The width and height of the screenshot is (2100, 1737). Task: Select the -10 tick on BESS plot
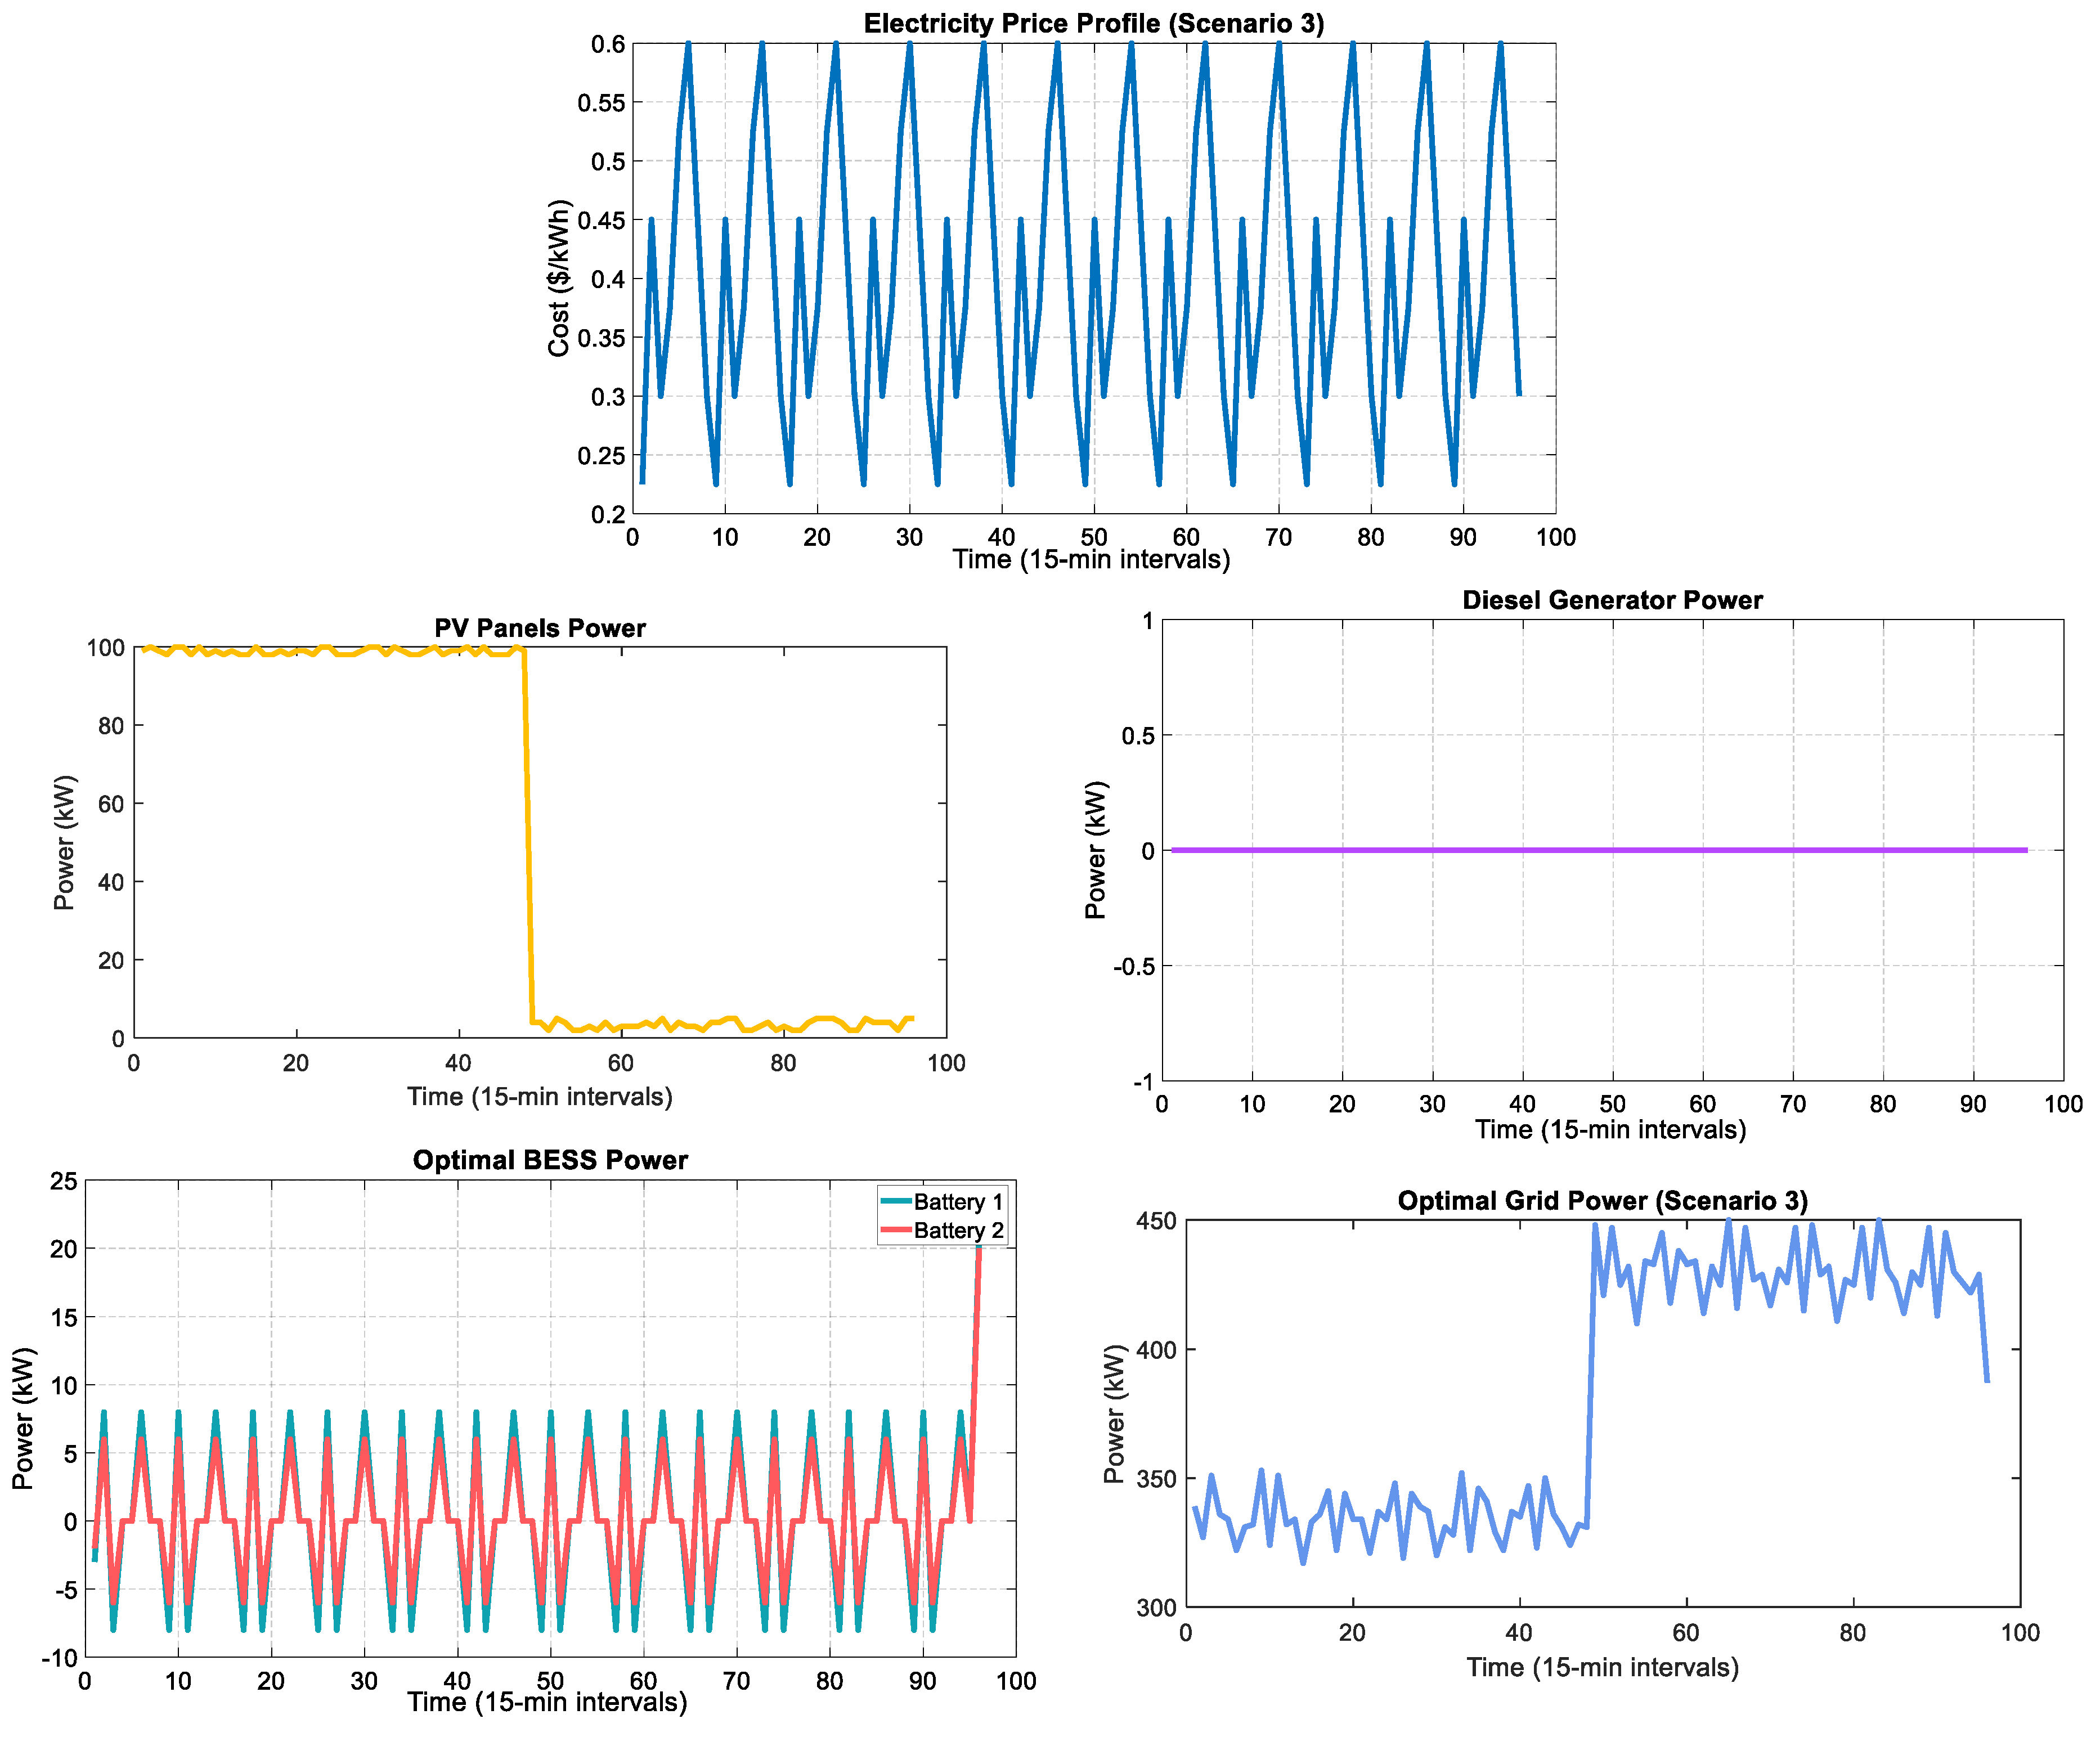[x=60, y=1658]
